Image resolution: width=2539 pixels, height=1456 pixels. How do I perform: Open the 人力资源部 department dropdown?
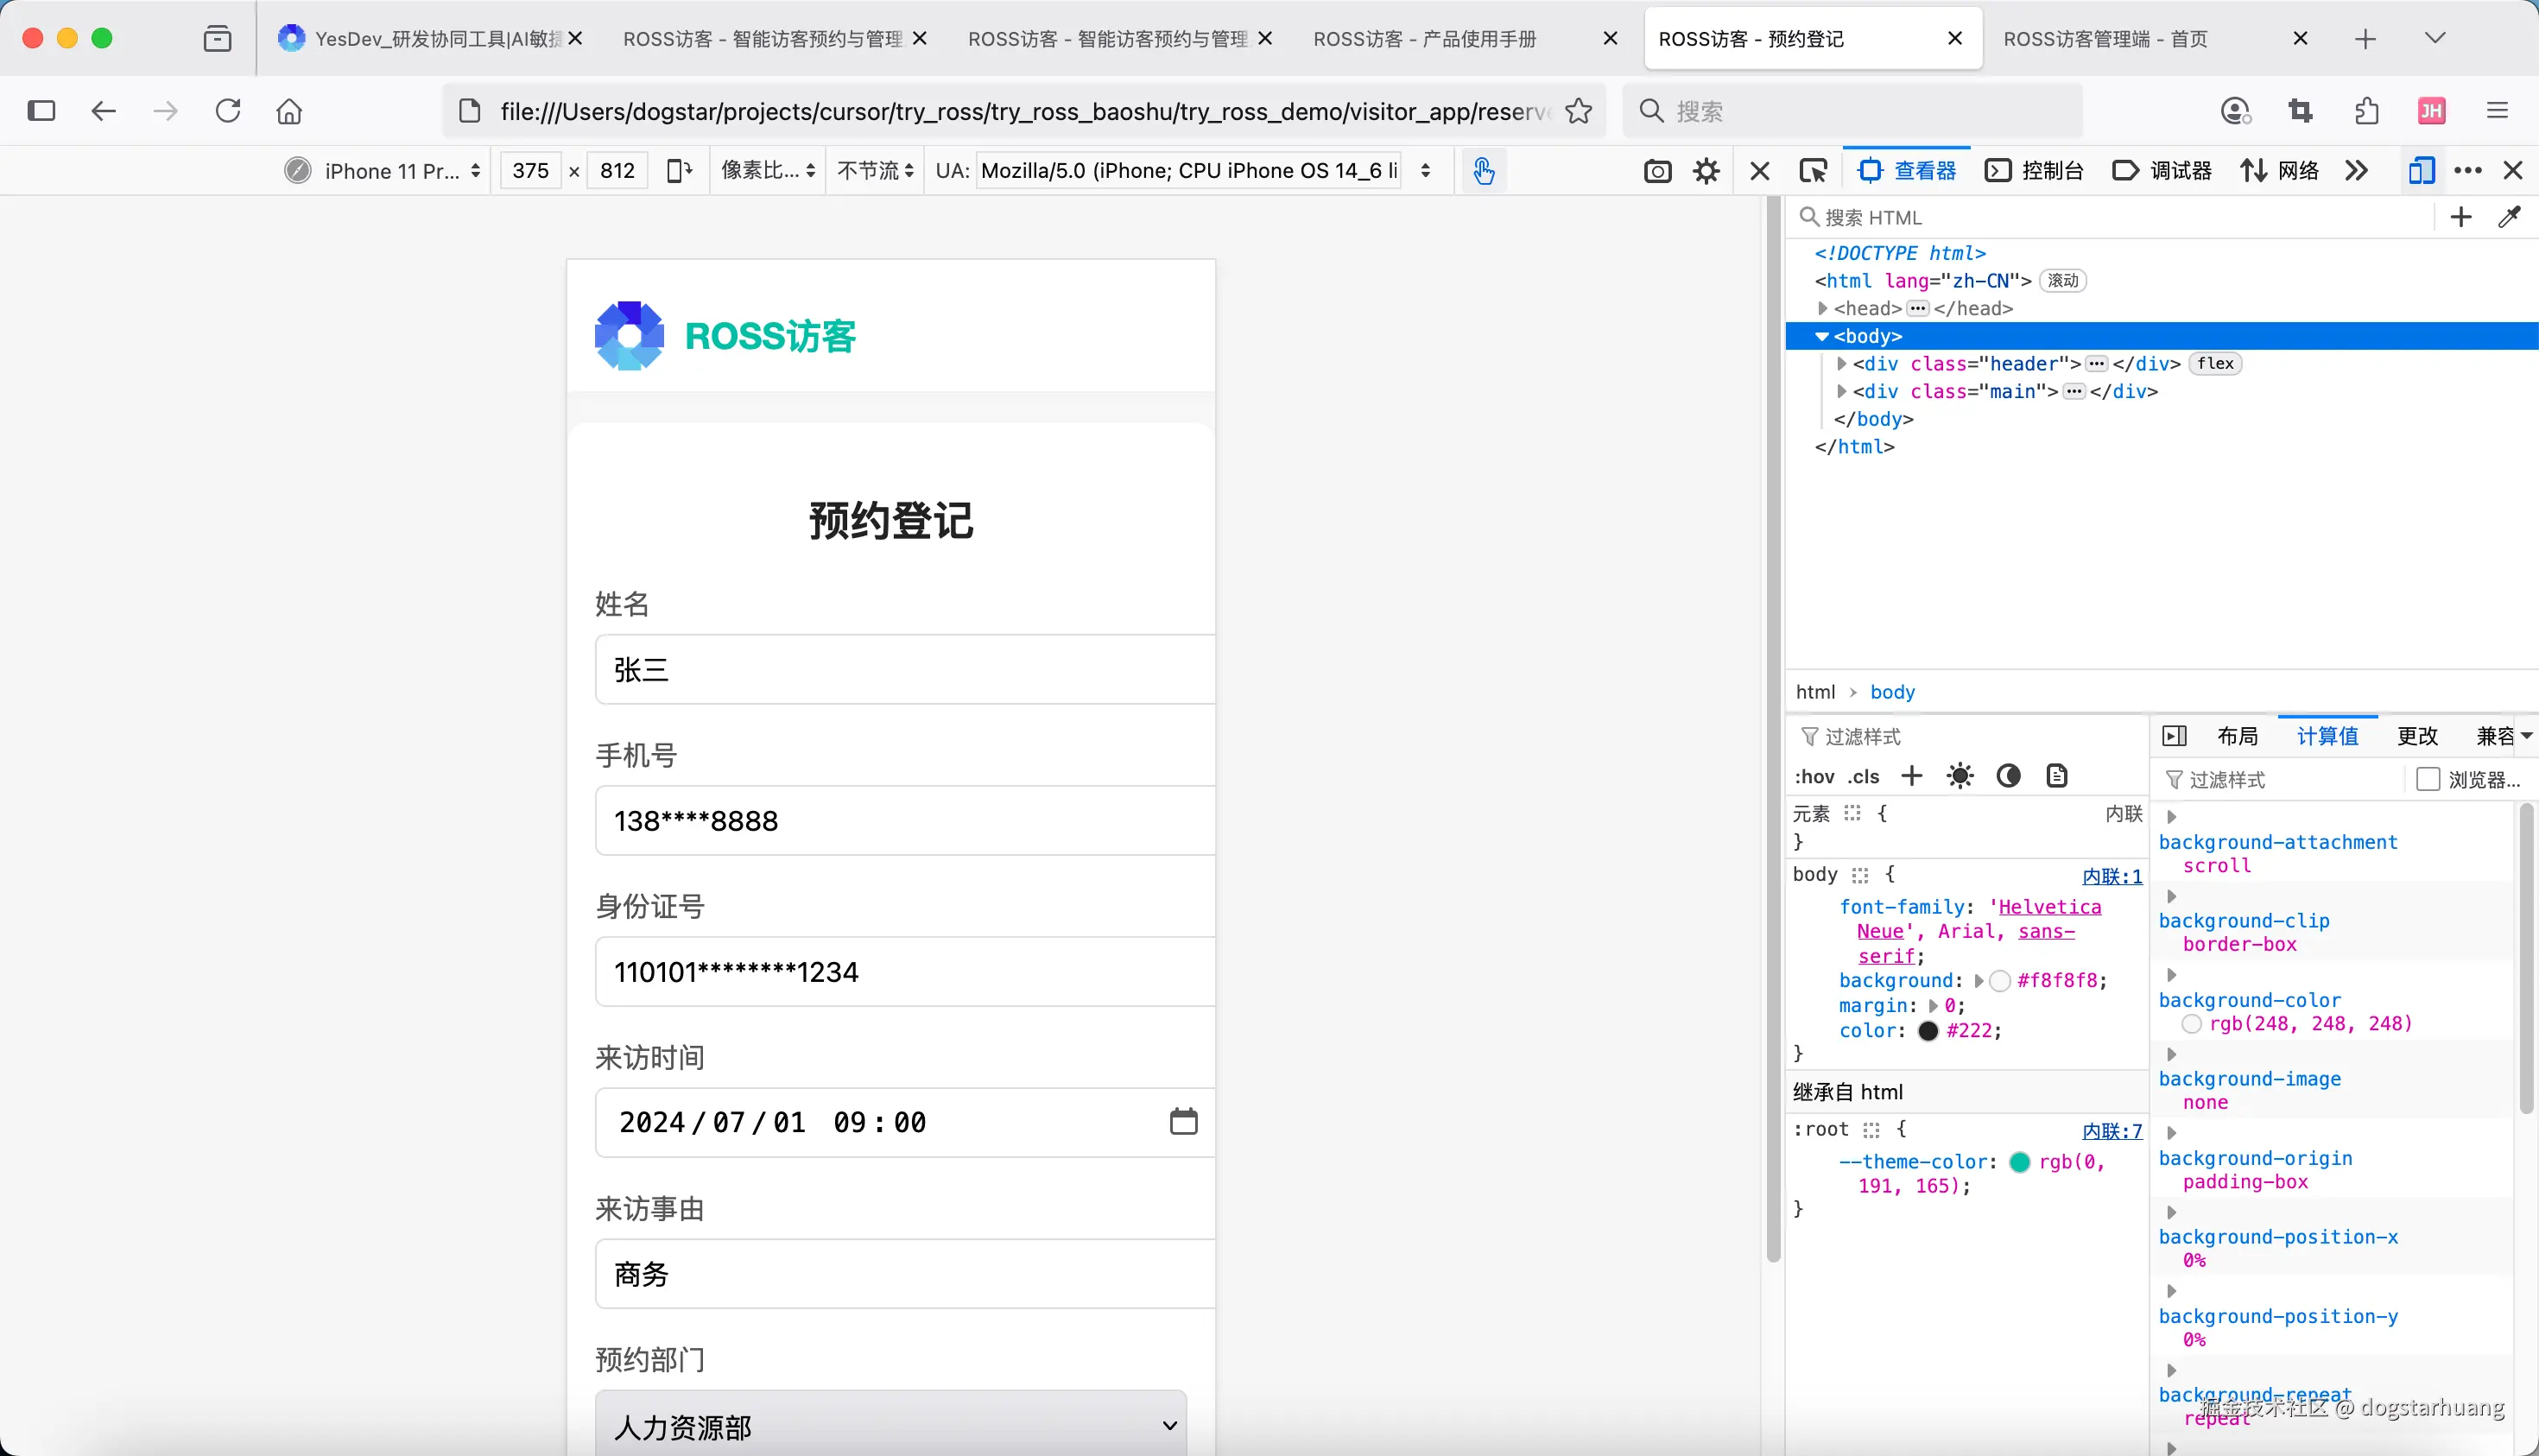point(890,1425)
